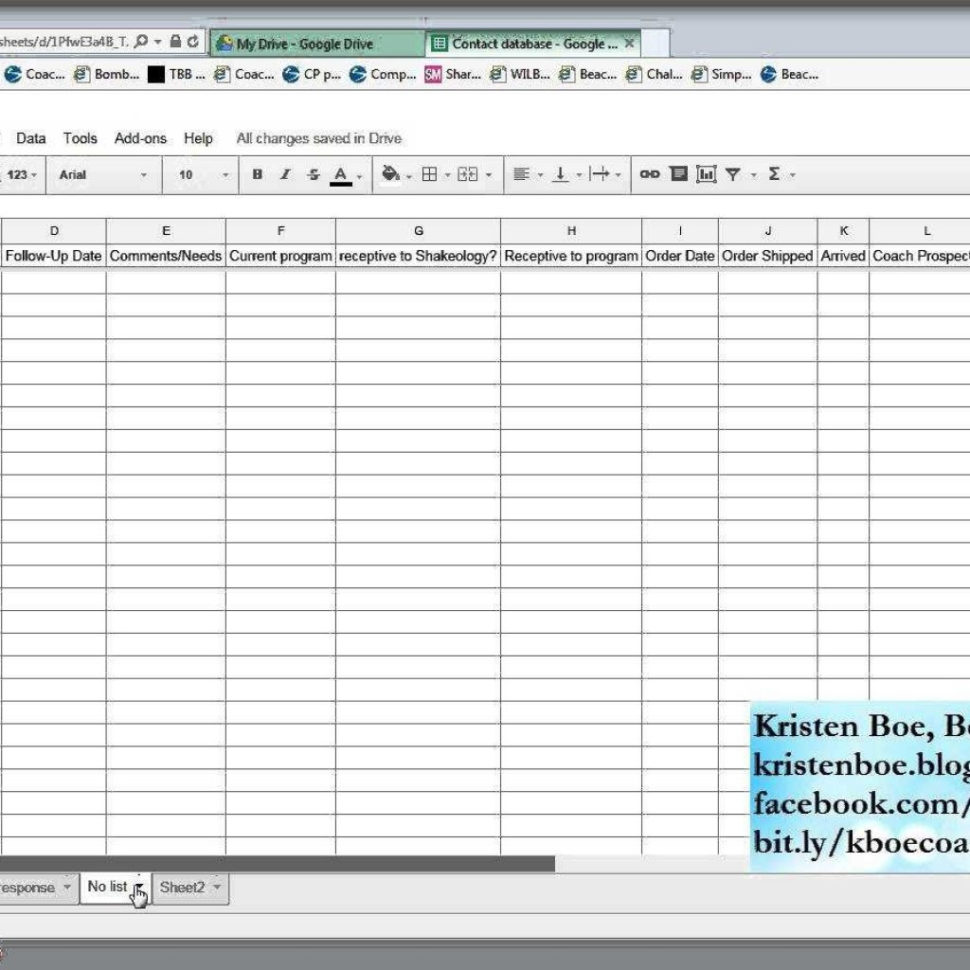Insert a link with the chain icon

(650, 174)
